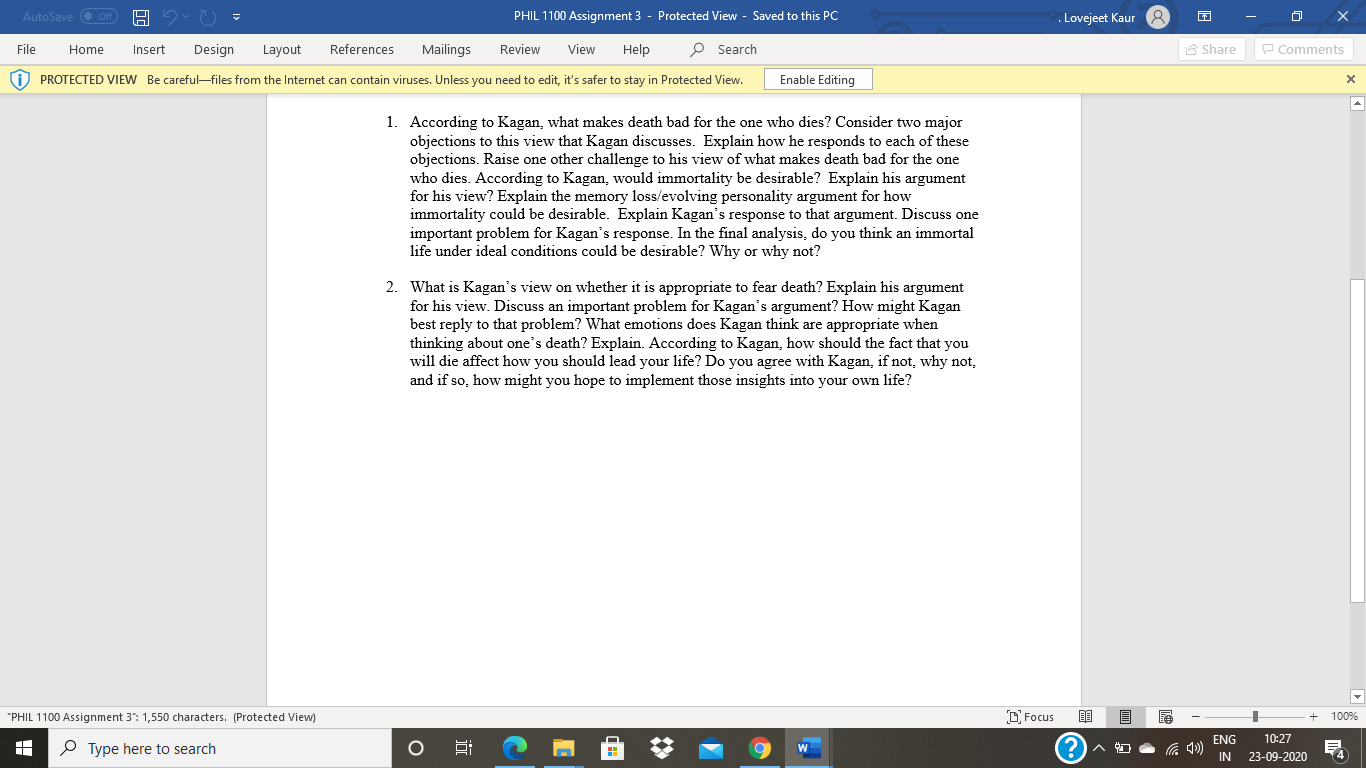The image size is (1366, 768).
Task: Save the document via Quick Access toolbar
Action: pyautogui.click(x=139, y=16)
